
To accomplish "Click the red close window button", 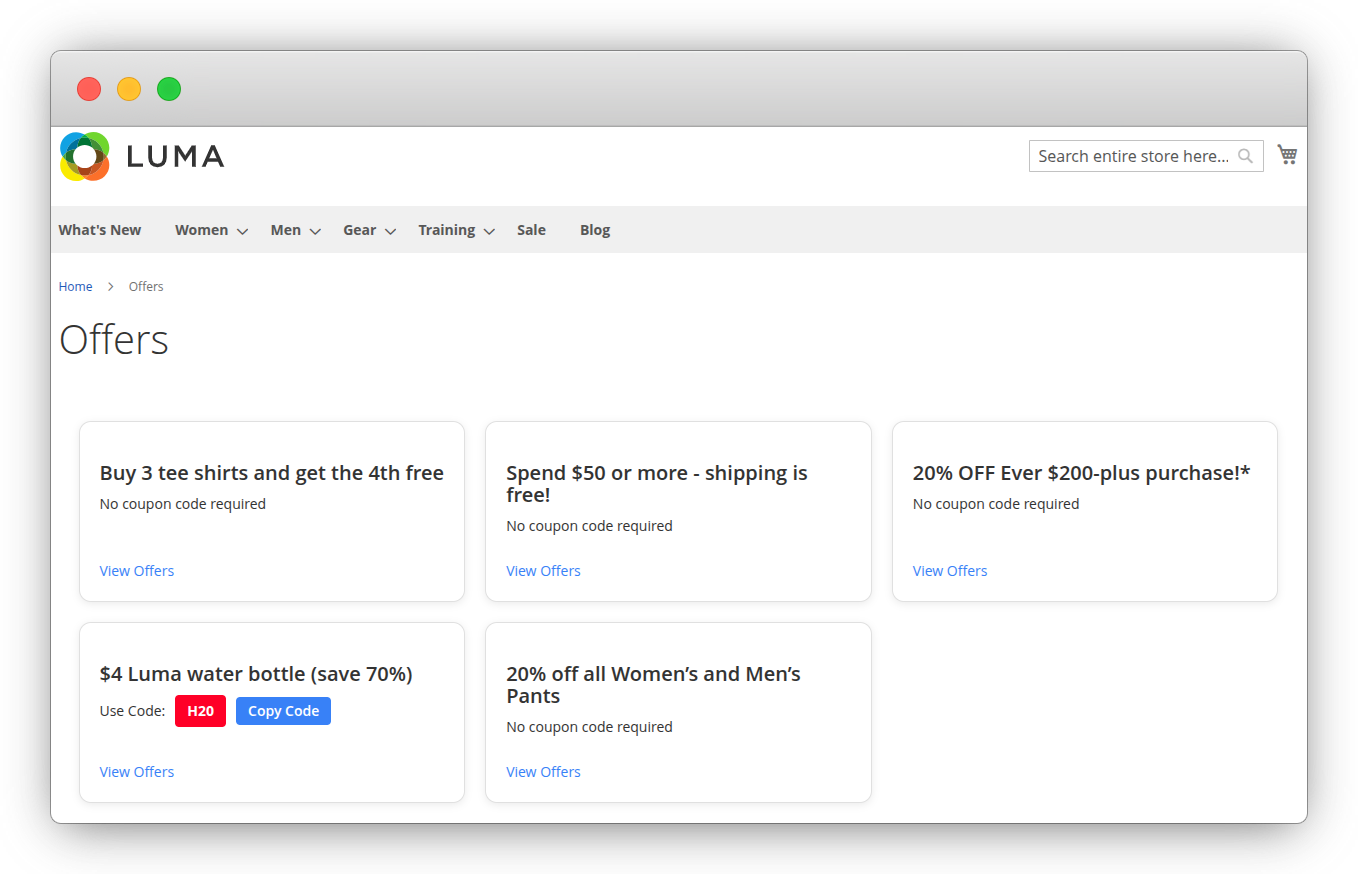I will (x=89, y=89).
